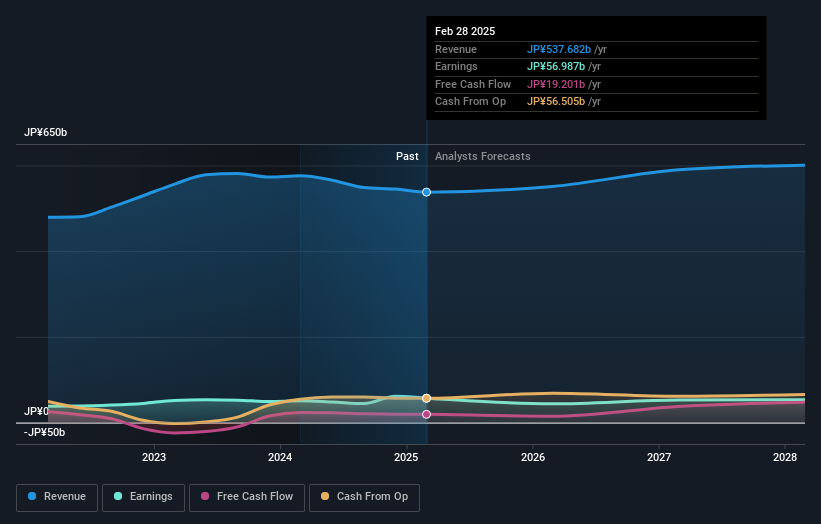Click the 2027 x-axis label
This screenshot has width=821, height=524.
[659, 457]
